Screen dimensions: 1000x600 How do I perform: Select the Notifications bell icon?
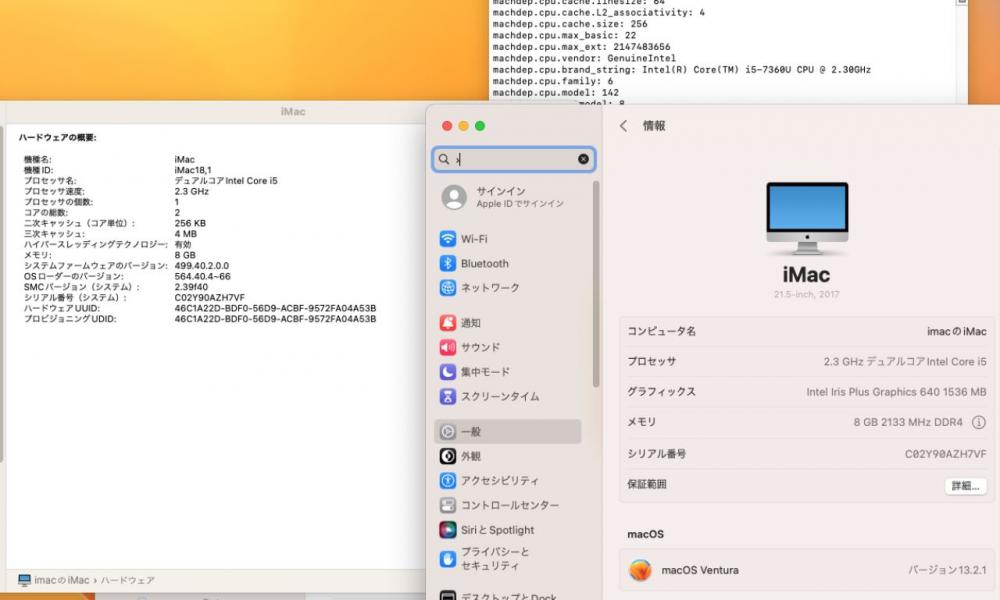(448, 323)
